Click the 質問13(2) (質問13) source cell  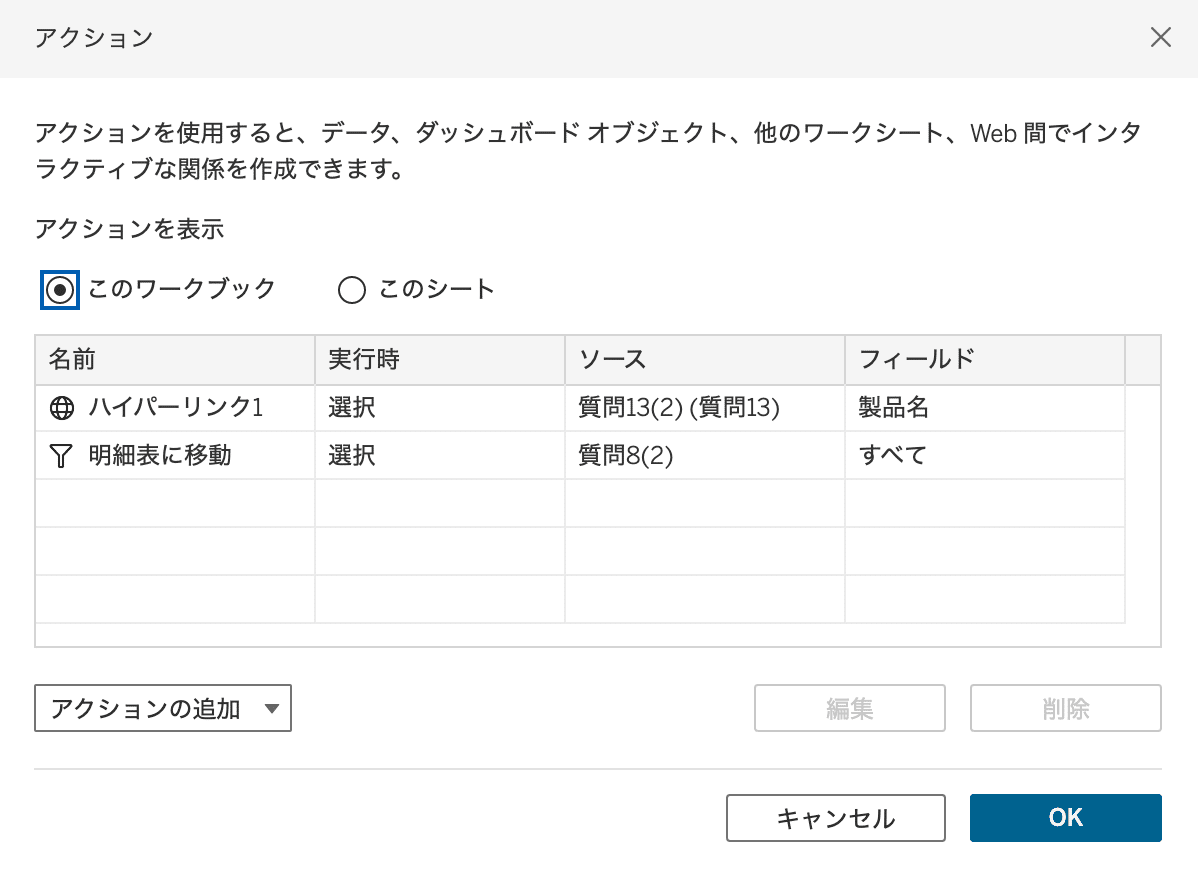pyautogui.click(x=678, y=408)
